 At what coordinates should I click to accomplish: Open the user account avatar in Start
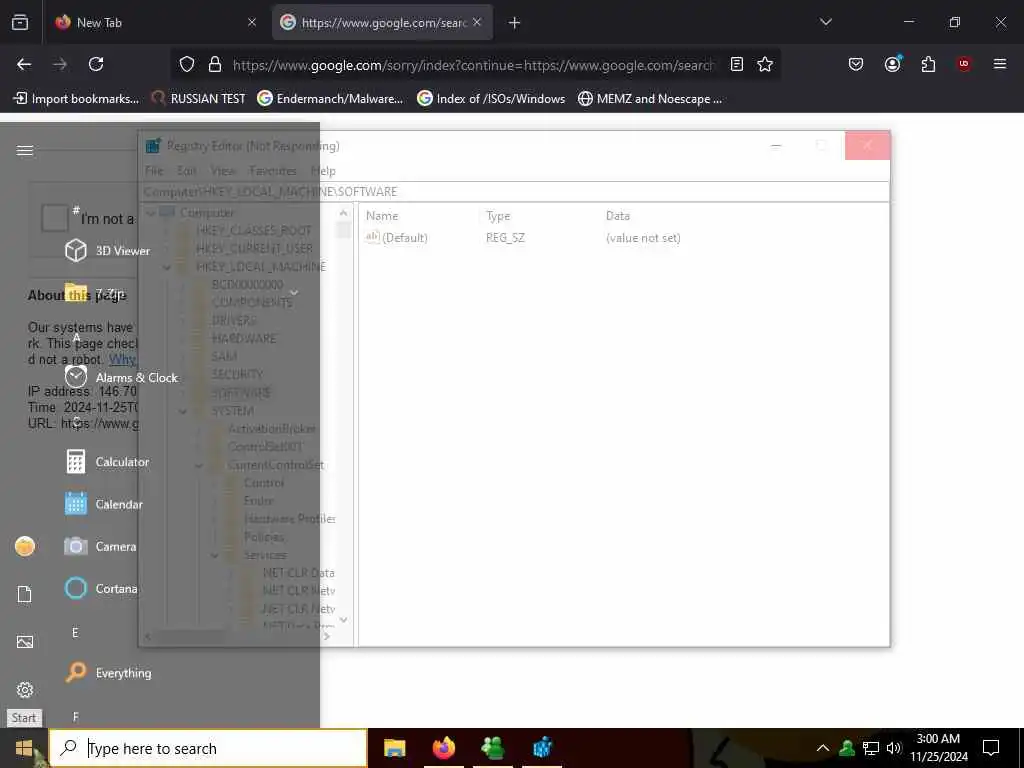click(x=25, y=546)
